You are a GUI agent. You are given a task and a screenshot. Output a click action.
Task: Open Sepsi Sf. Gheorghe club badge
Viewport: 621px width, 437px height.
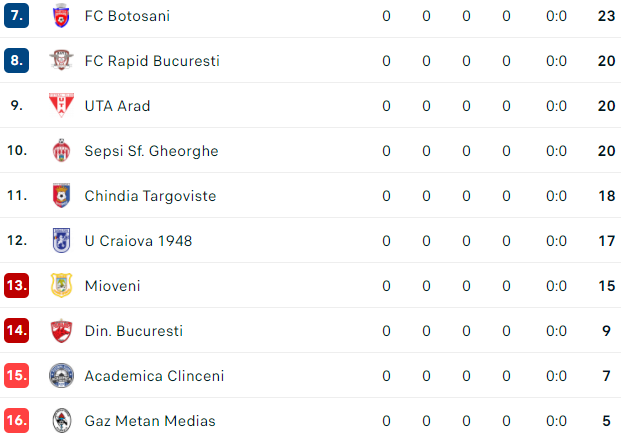click(61, 150)
